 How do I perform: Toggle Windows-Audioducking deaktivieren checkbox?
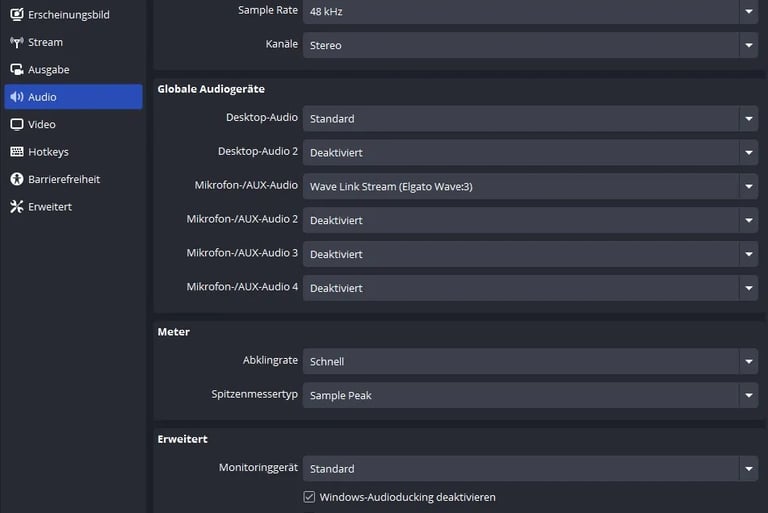[309, 497]
